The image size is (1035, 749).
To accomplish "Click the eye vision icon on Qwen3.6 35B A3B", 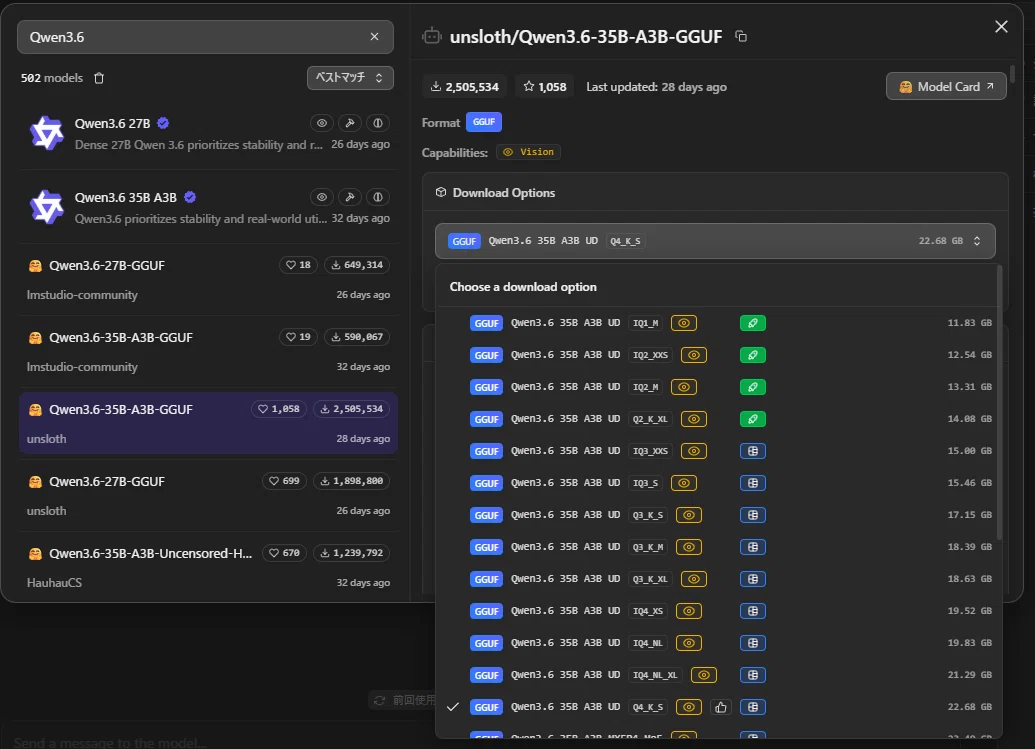I will [x=321, y=197].
